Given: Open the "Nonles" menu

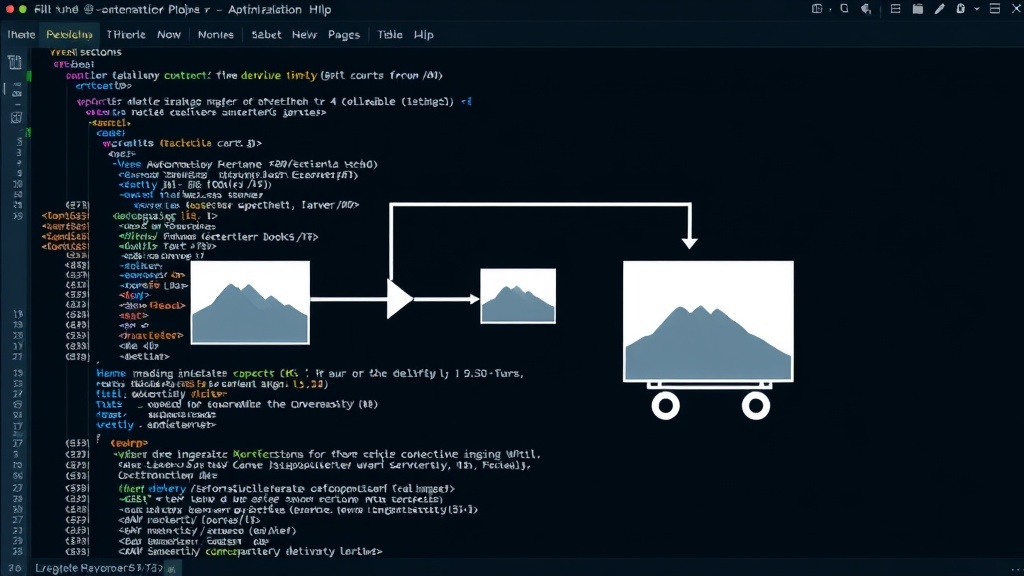Looking at the screenshot, I should coord(216,35).
